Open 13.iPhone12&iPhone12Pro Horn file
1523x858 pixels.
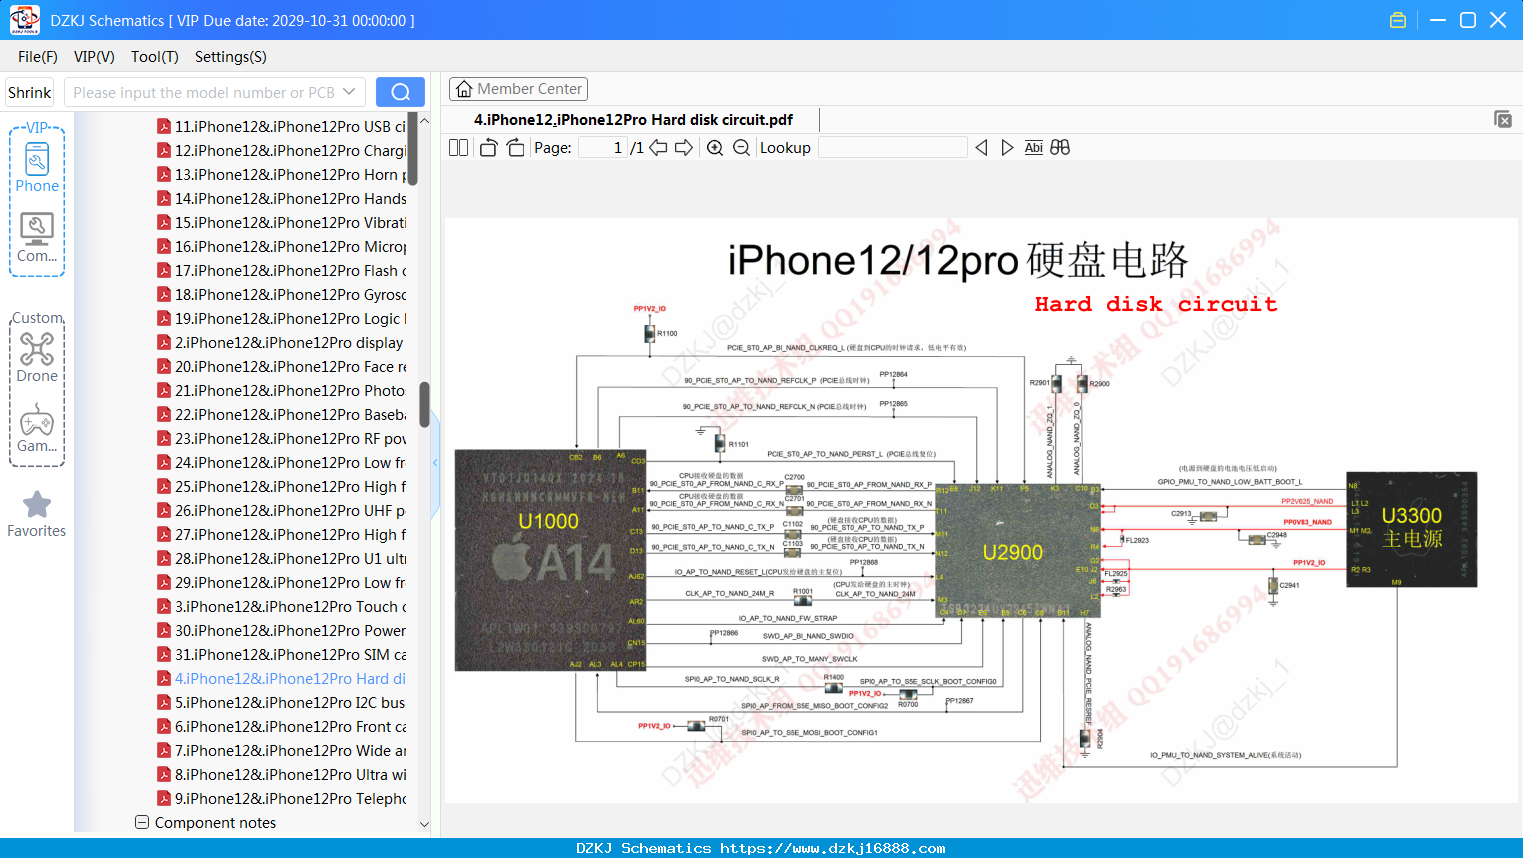point(281,174)
